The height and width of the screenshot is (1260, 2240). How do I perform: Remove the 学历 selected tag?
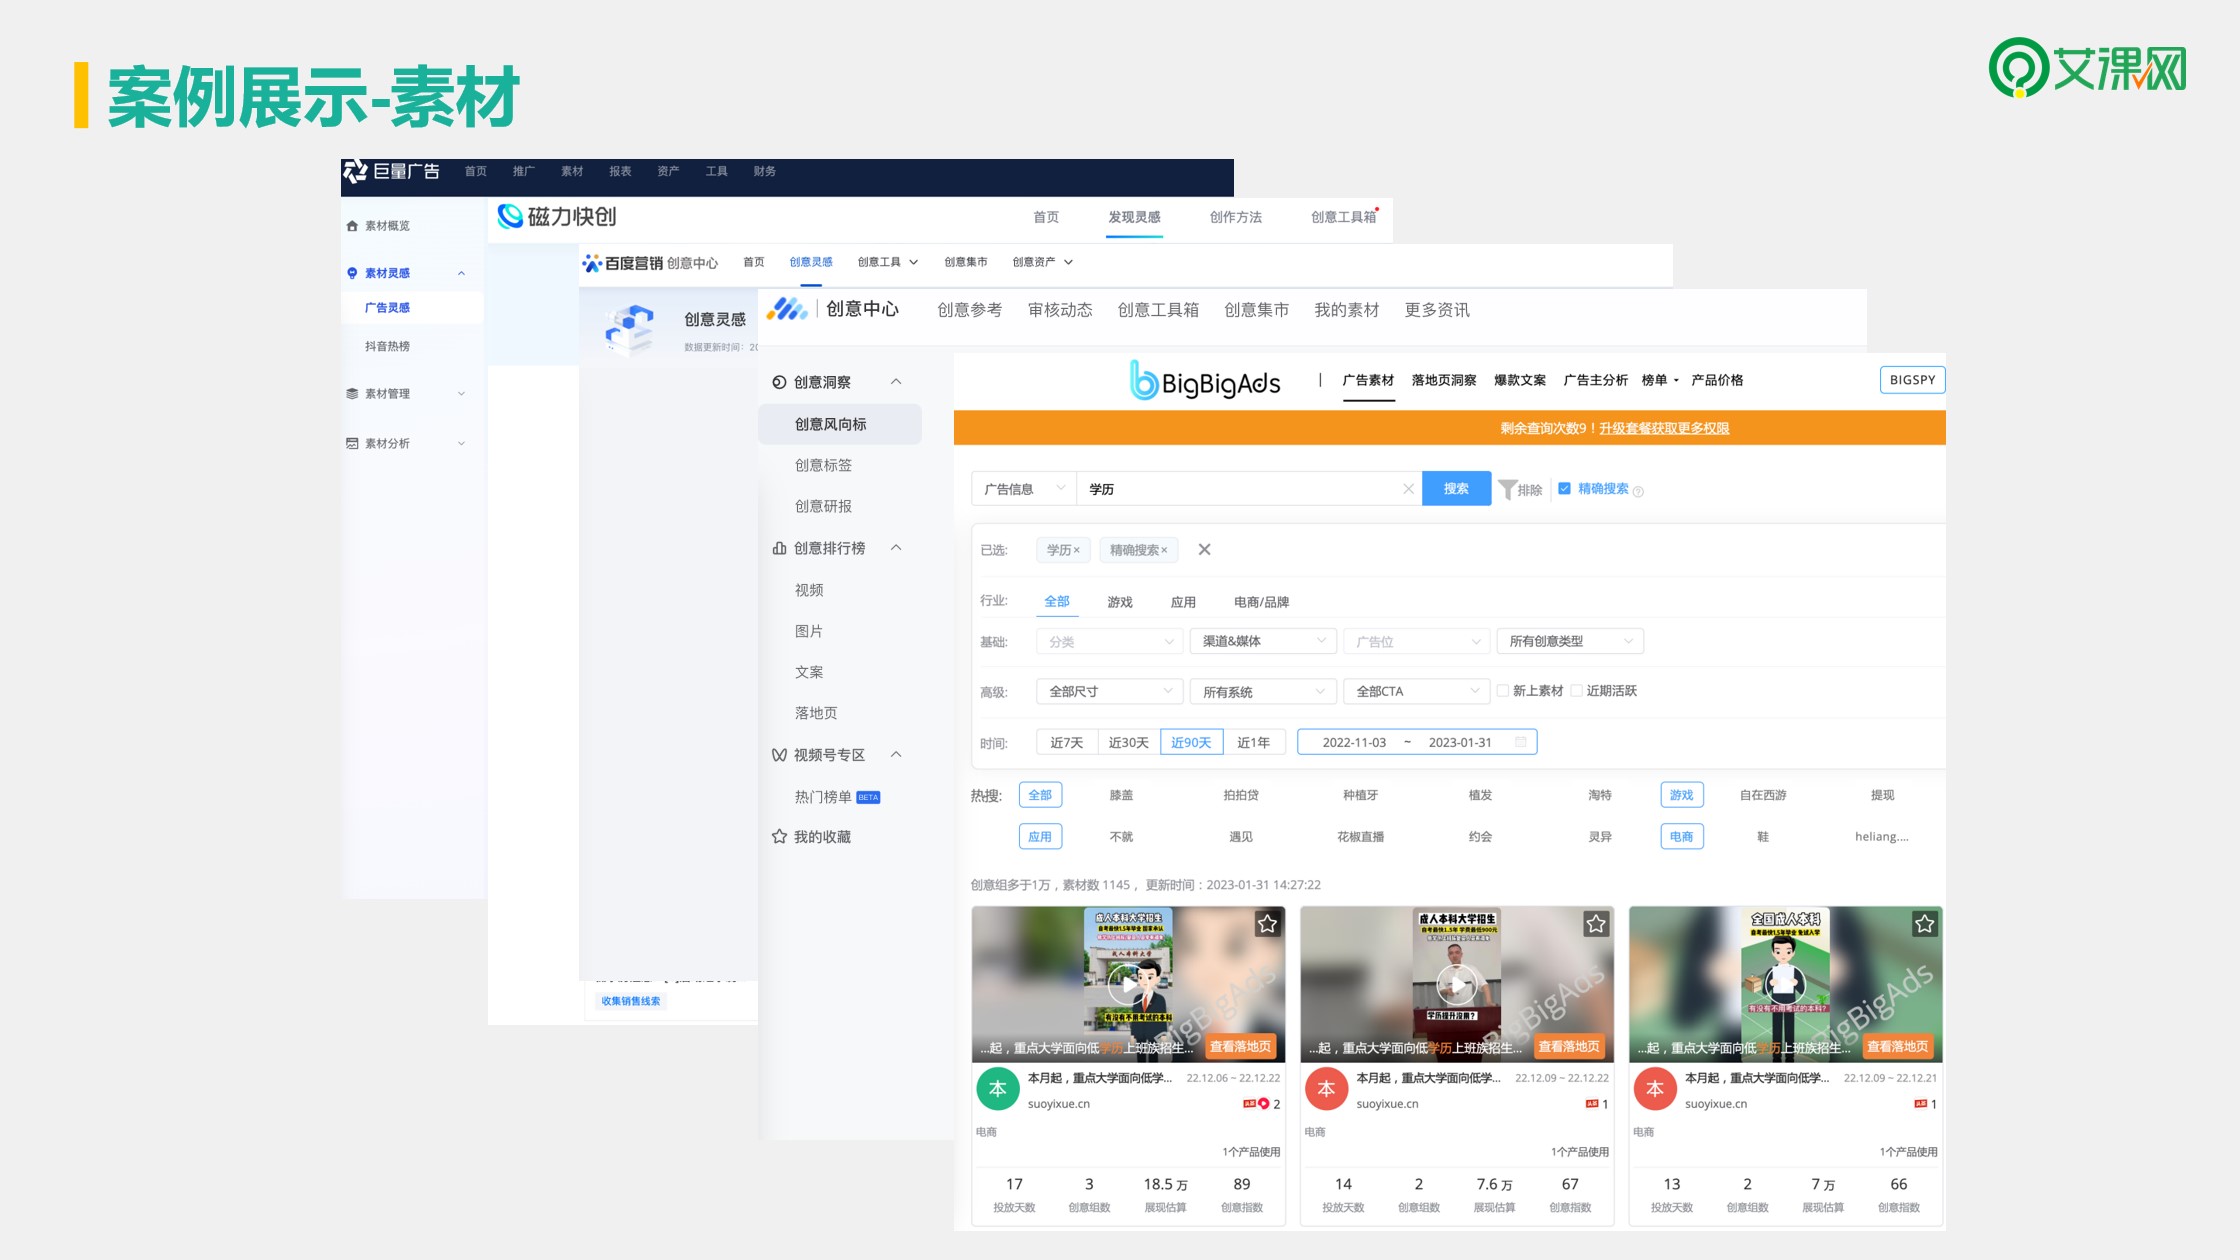point(1077,550)
